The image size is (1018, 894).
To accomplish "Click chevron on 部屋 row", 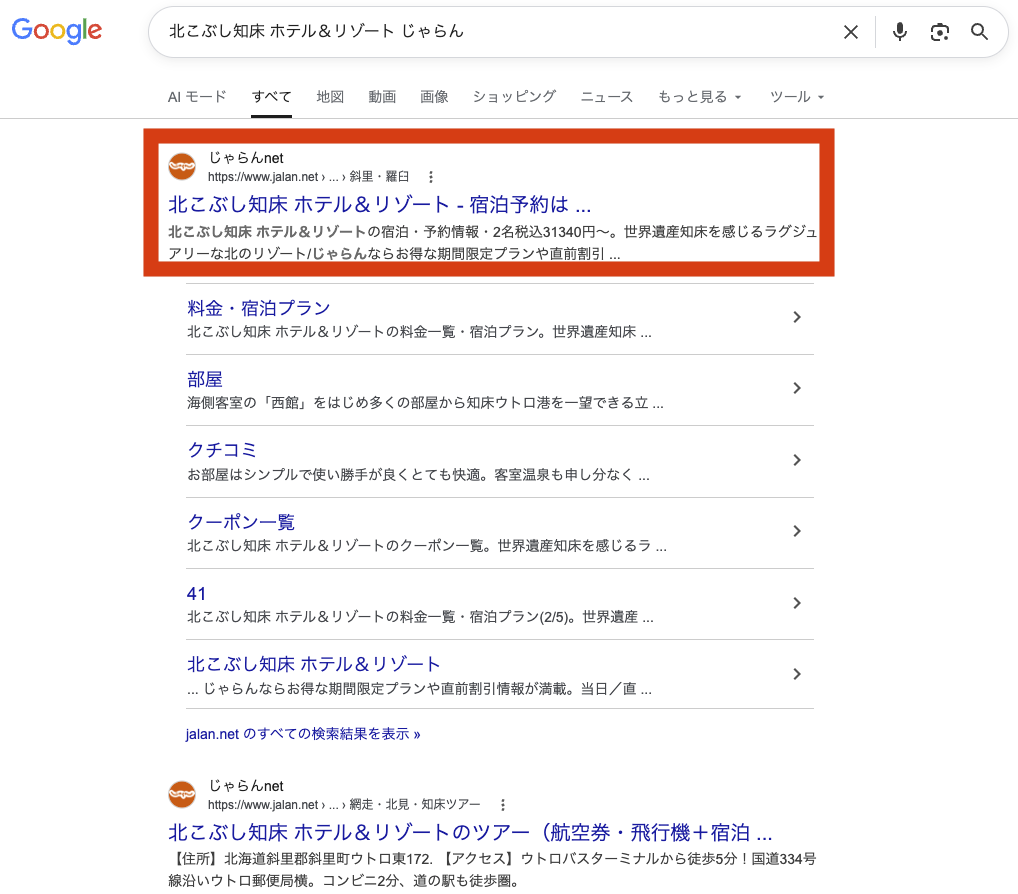I will pyautogui.click(x=797, y=388).
